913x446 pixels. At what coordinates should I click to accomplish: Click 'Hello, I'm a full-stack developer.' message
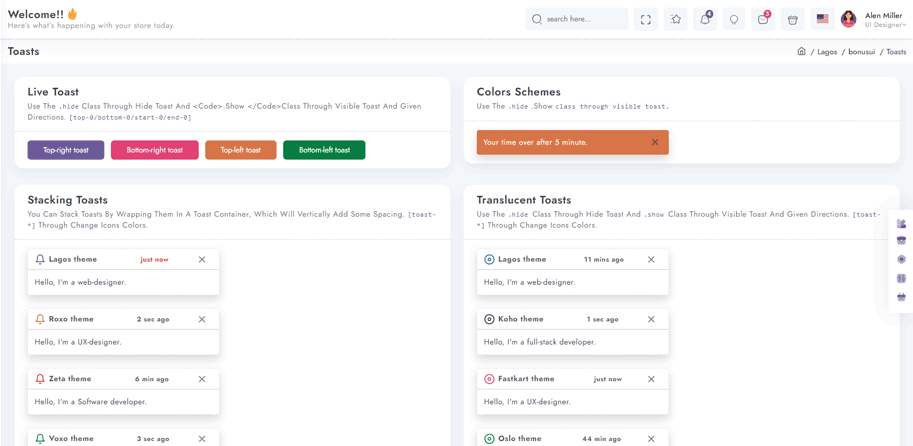540,342
